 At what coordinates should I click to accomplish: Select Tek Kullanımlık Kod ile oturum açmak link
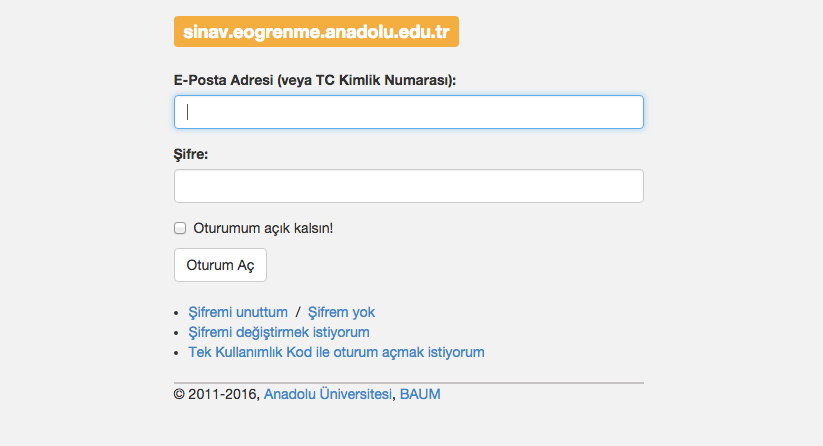pyautogui.click(x=336, y=352)
